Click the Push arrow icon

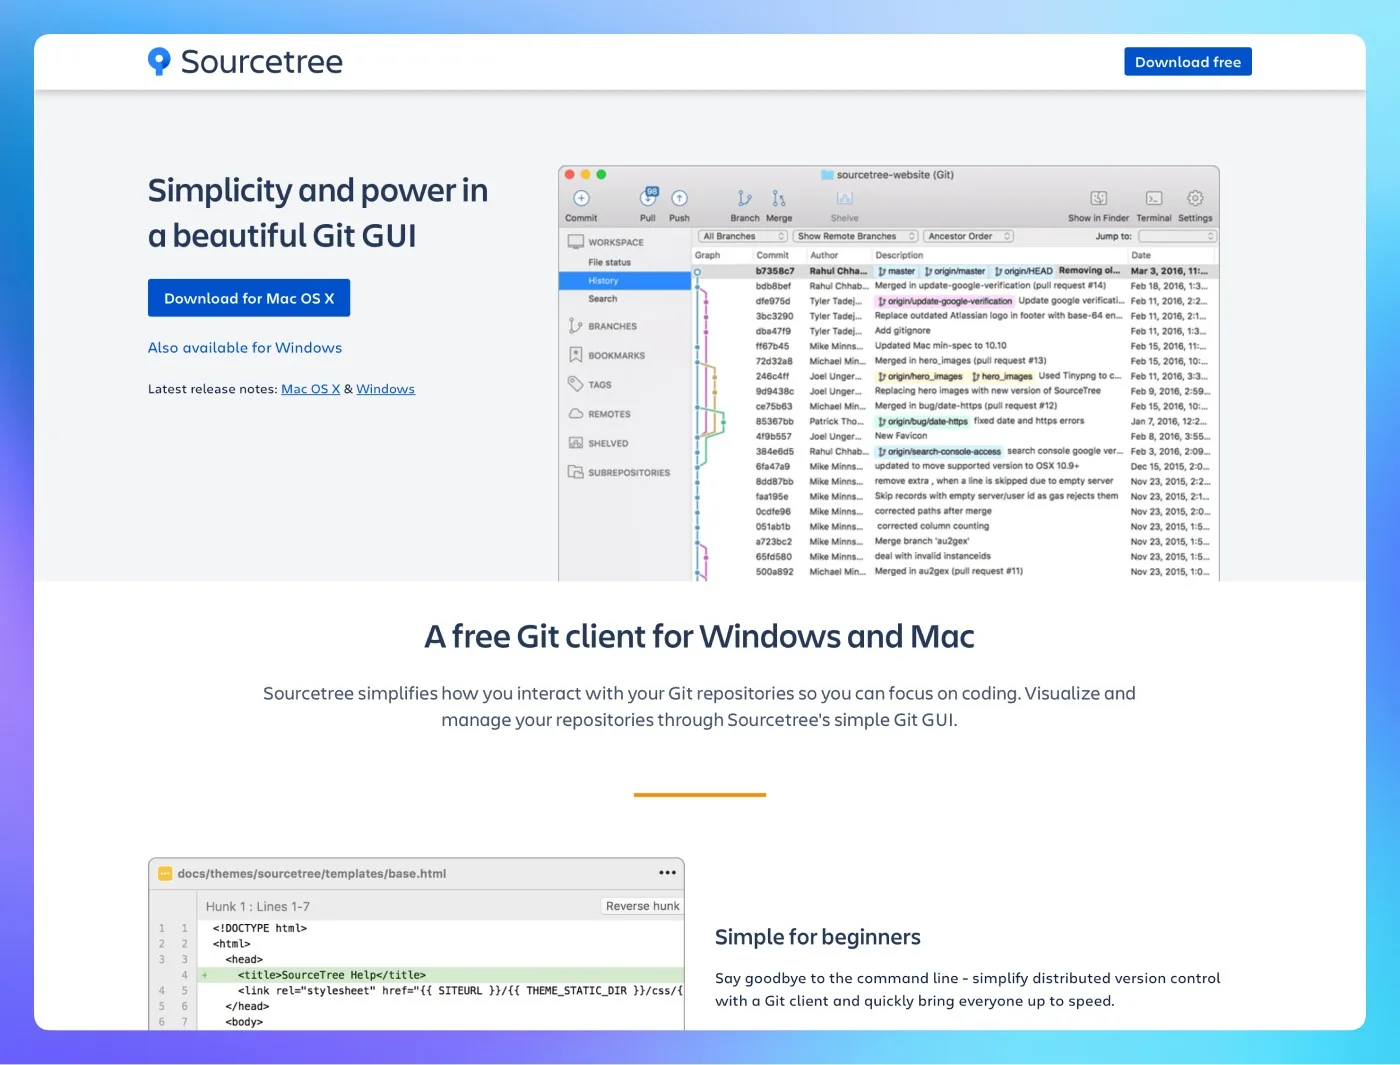click(x=679, y=198)
